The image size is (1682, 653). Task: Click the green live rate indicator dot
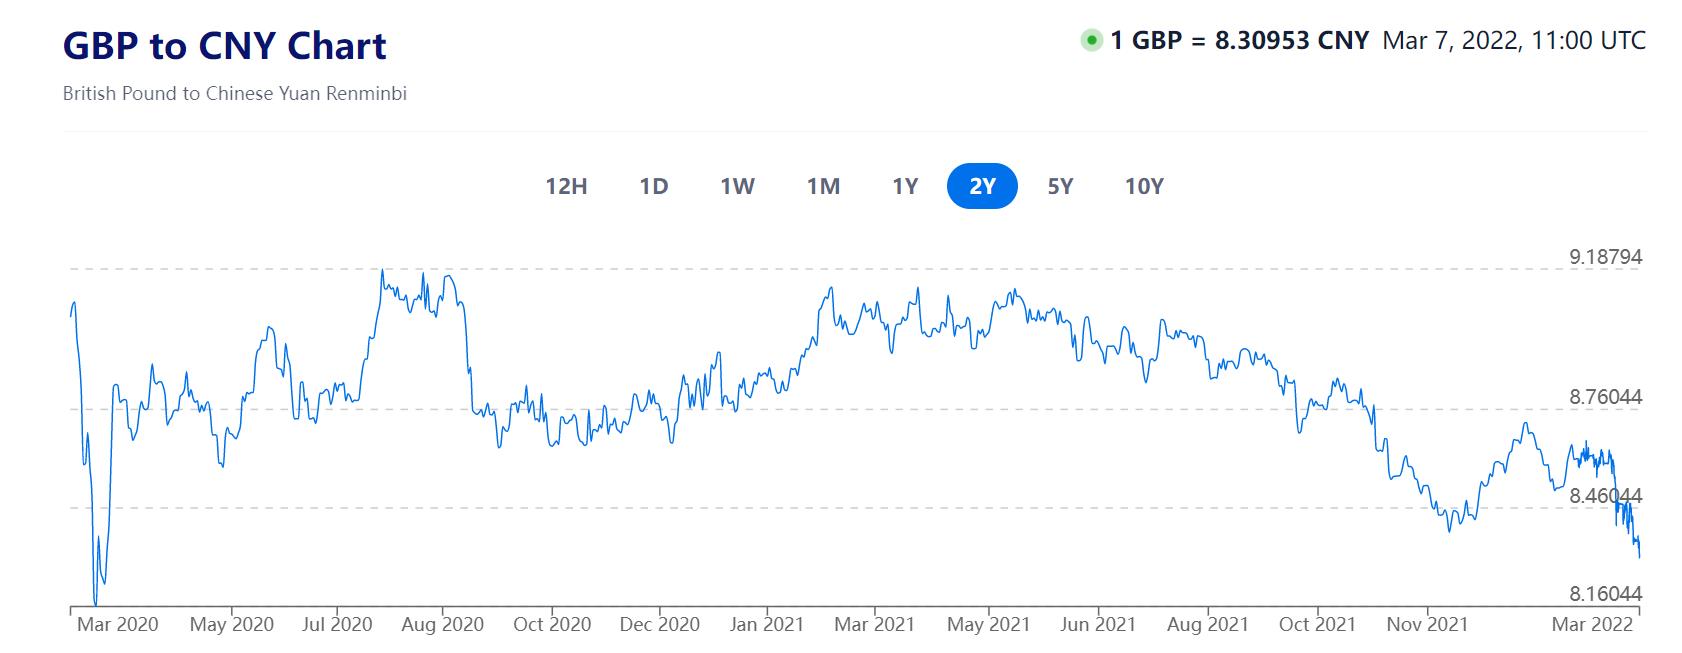[1092, 41]
